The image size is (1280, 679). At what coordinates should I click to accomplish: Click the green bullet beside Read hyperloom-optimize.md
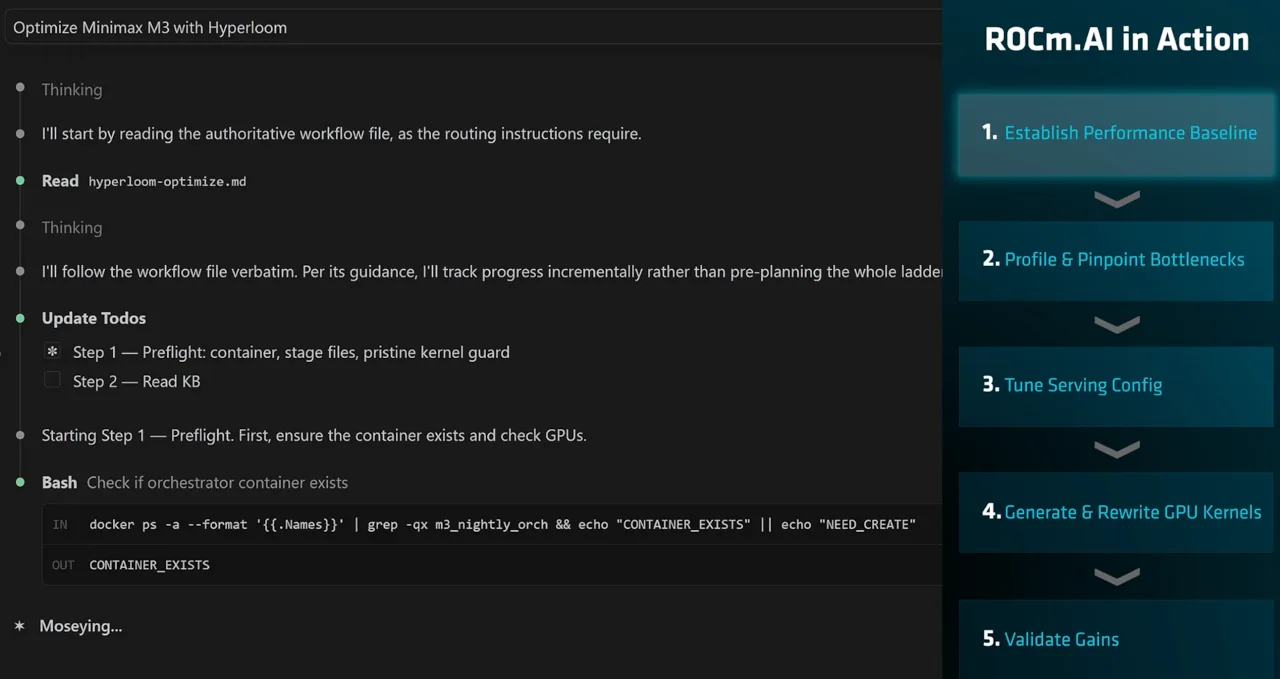point(20,180)
